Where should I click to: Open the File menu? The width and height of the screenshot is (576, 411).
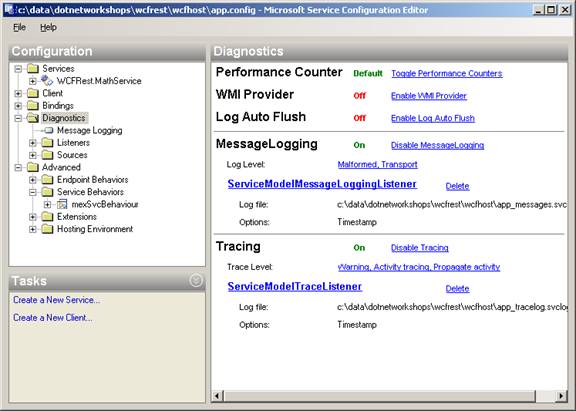click(x=19, y=27)
